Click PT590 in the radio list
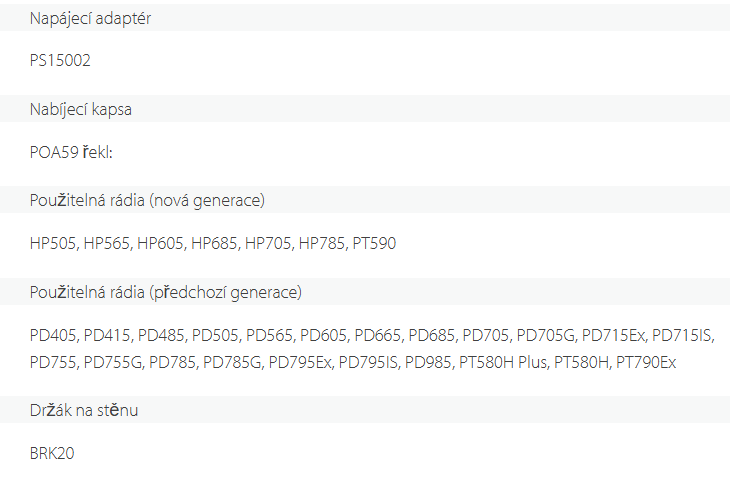 (374, 243)
